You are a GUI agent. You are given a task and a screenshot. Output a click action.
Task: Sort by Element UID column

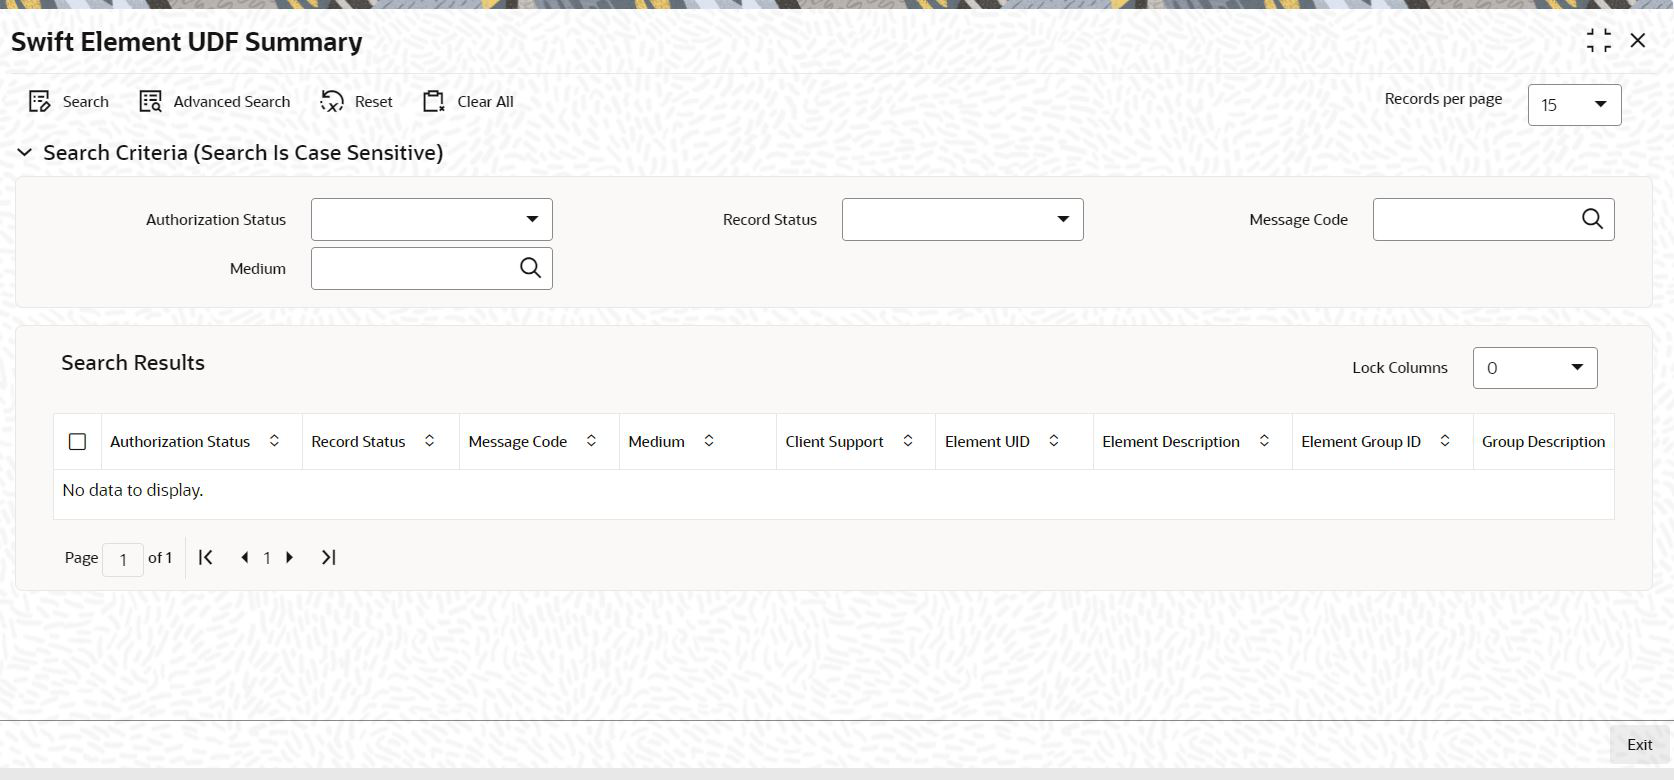coord(1054,441)
